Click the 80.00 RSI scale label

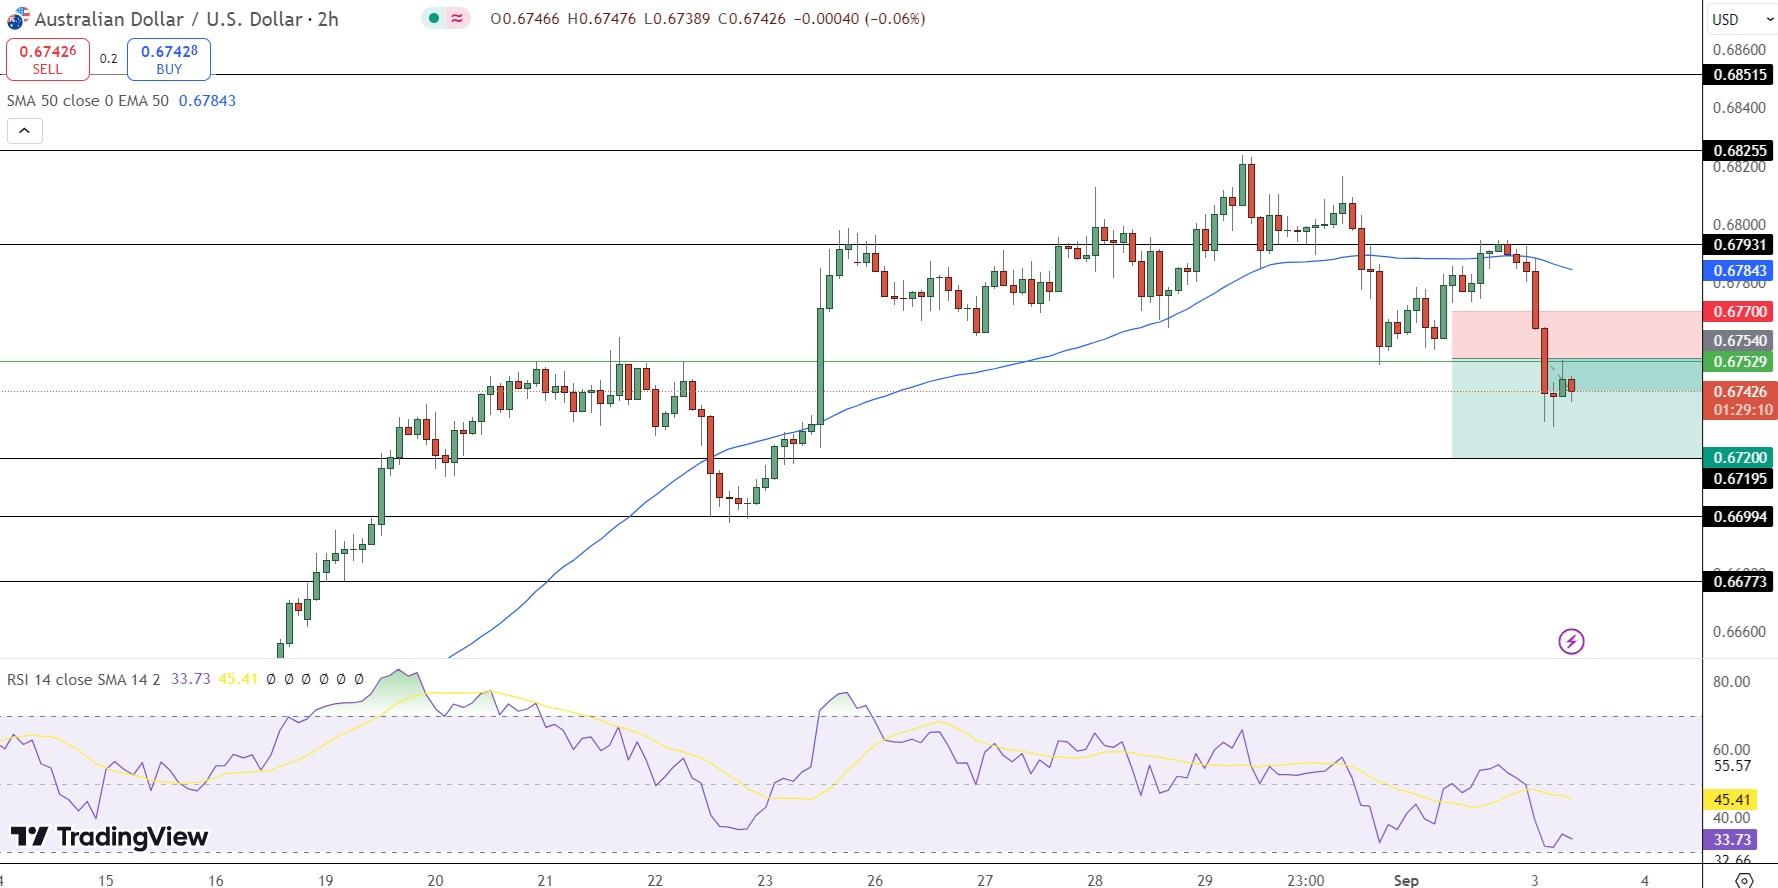point(1731,682)
